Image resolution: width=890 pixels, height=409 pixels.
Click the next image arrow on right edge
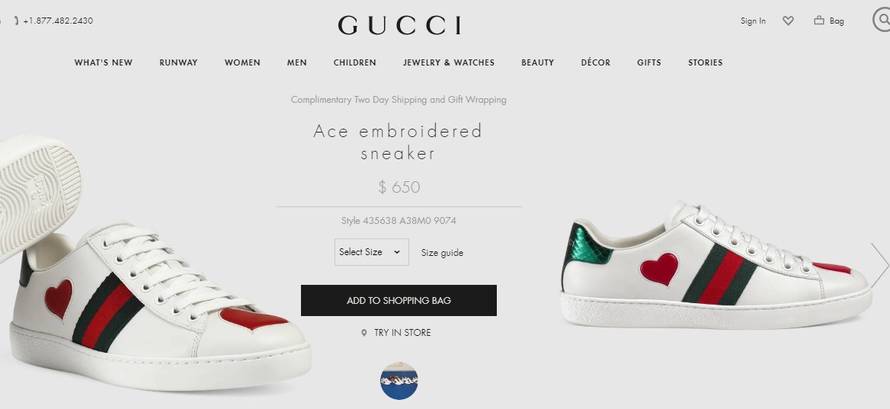coord(880,264)
